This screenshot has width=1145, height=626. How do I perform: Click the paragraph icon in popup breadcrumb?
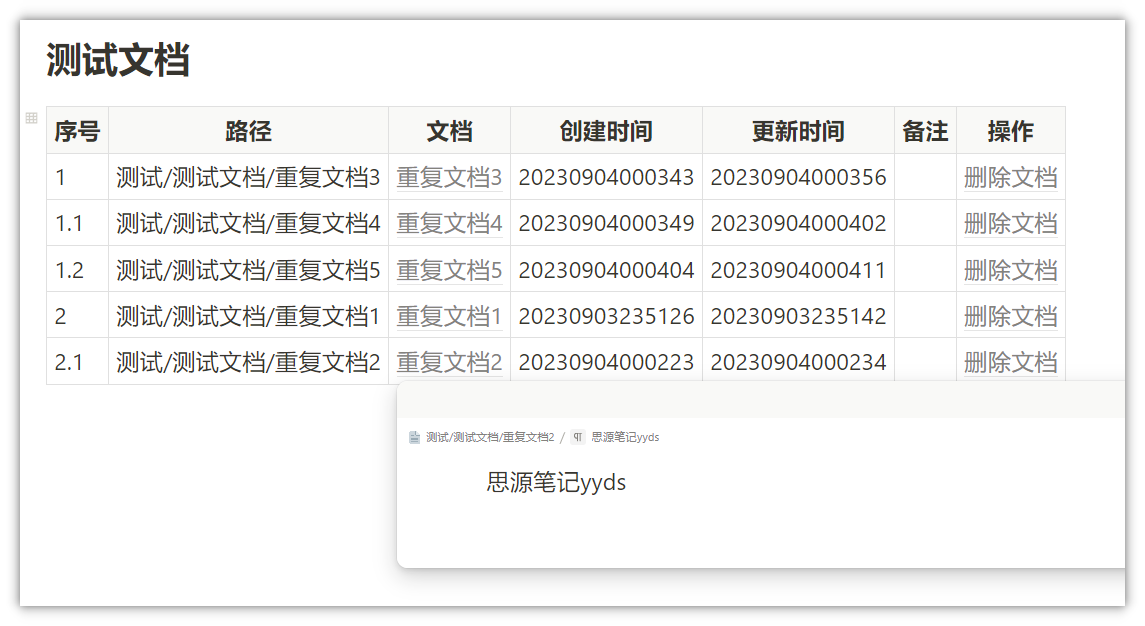[x=578, y=438]
